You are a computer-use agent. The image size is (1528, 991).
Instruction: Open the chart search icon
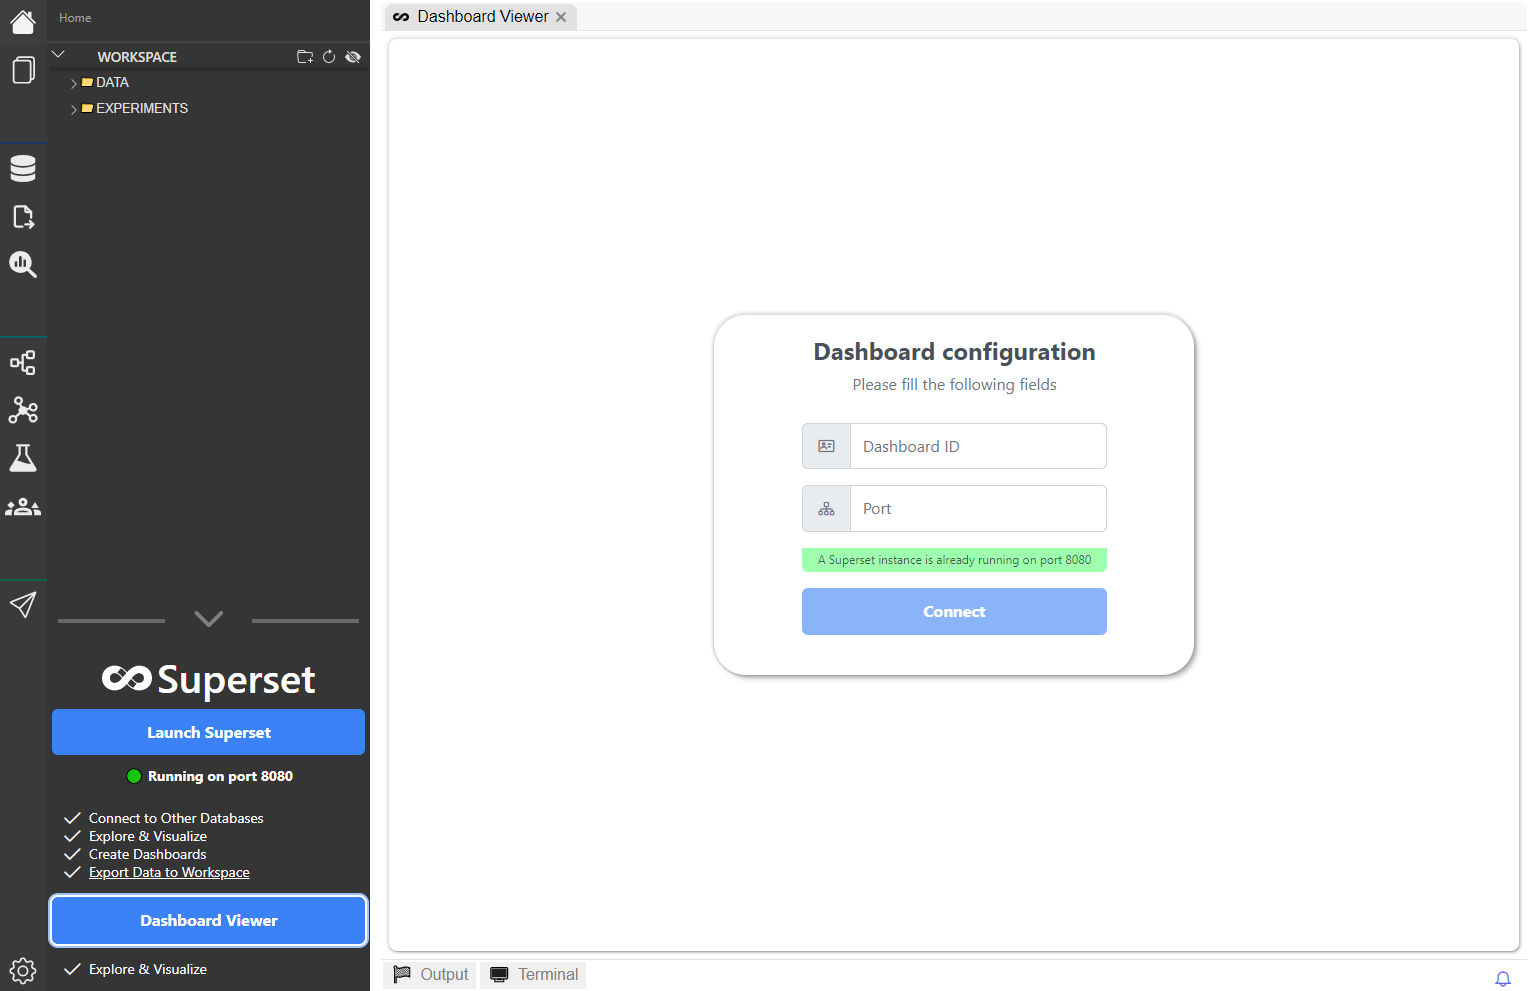click(x=23, y=264)
